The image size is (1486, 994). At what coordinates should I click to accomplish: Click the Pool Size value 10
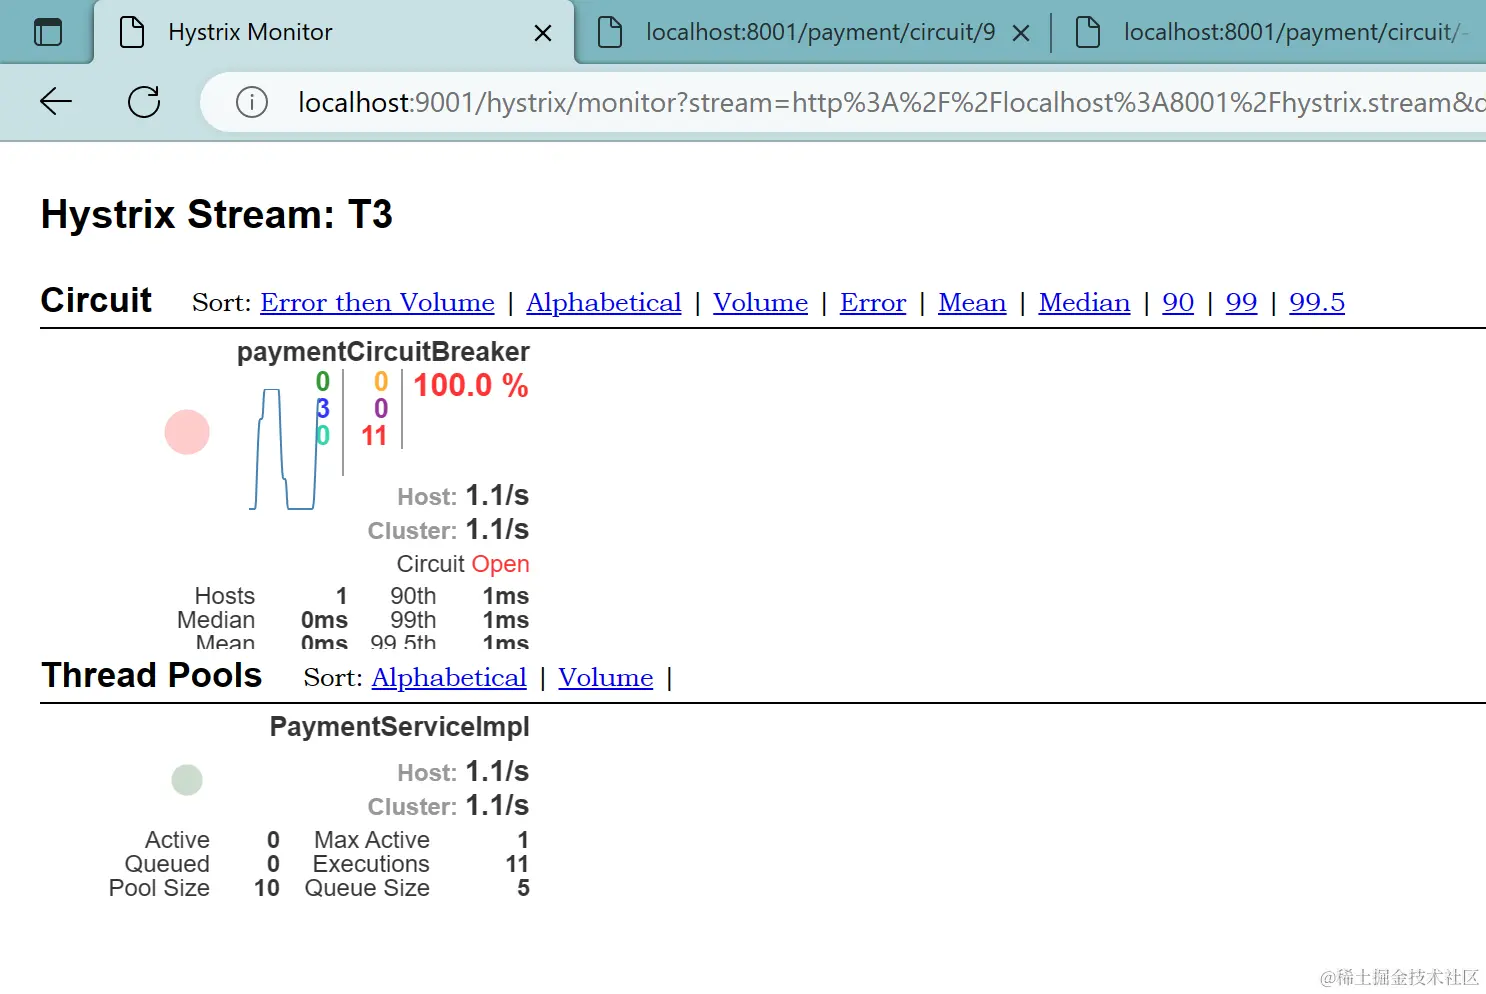click(267, 888)
